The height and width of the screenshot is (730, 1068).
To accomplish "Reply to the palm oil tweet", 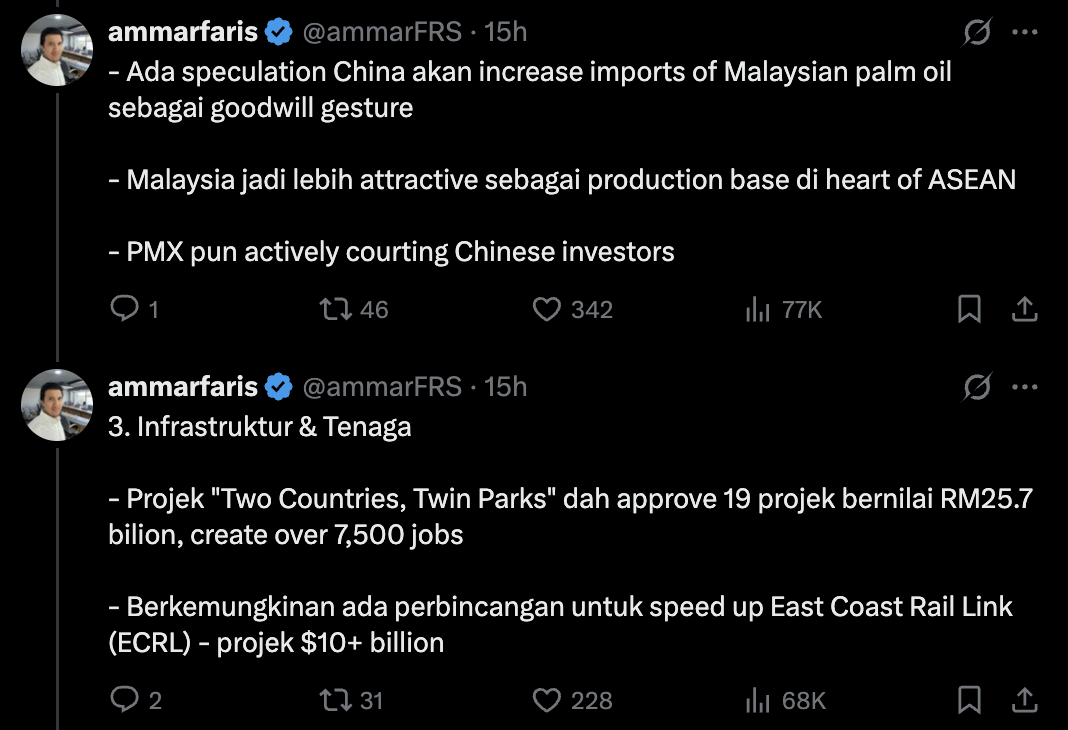I will [x=124, y=310].
